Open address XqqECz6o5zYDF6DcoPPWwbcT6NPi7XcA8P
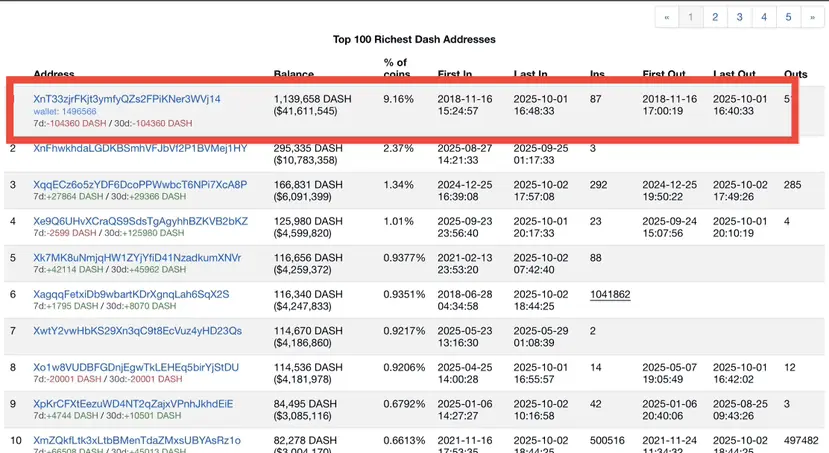Viewport: 829px width, 453px height. tap(140, 184)
